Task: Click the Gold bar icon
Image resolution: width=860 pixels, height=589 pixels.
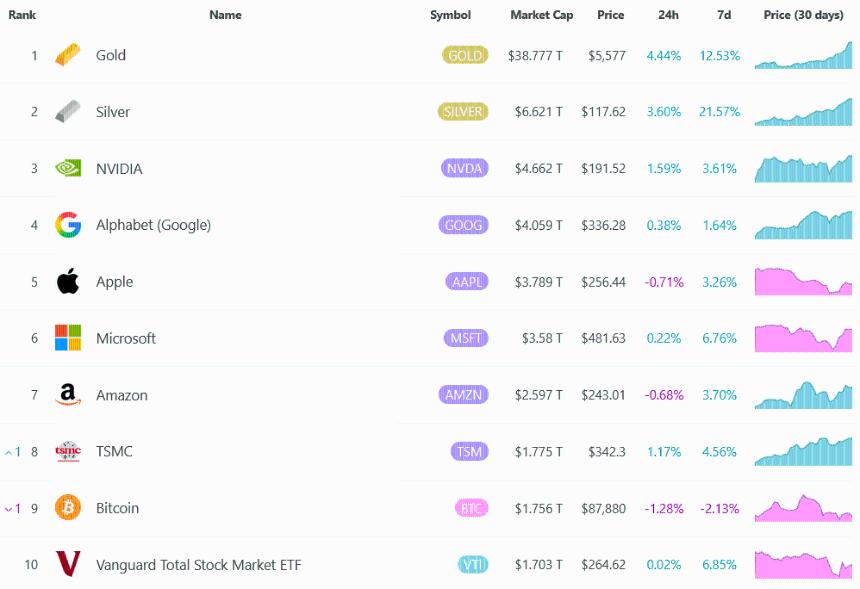Action: tap(68, 55)
